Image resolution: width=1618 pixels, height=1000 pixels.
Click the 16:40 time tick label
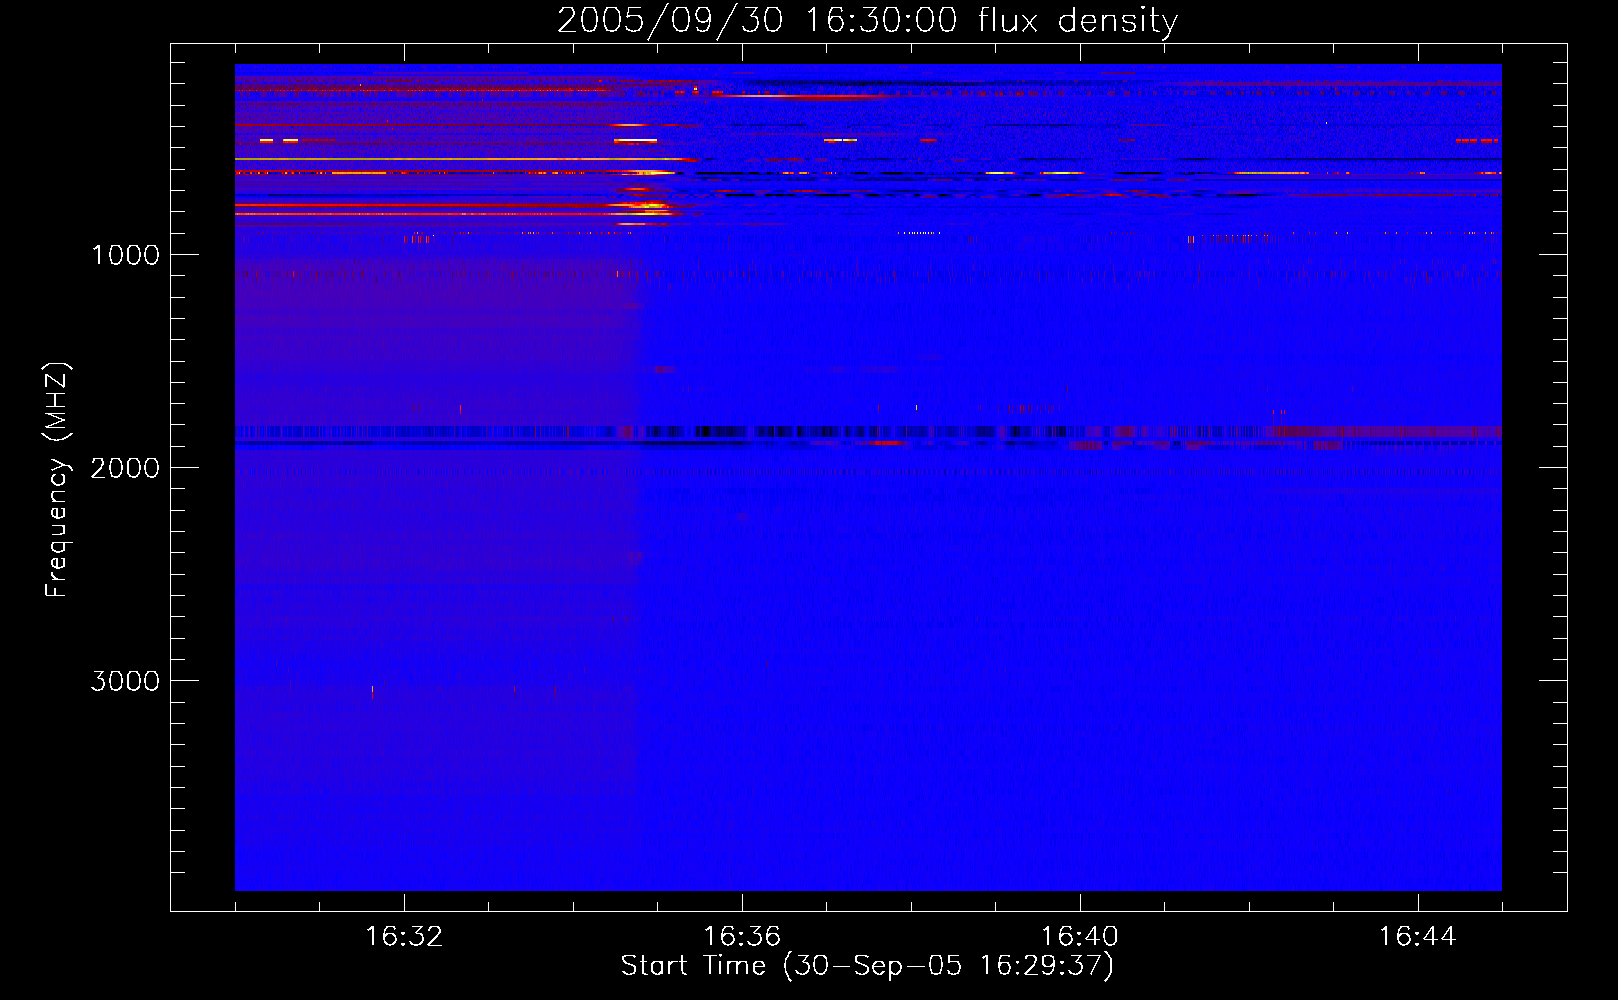point(1080,937)
